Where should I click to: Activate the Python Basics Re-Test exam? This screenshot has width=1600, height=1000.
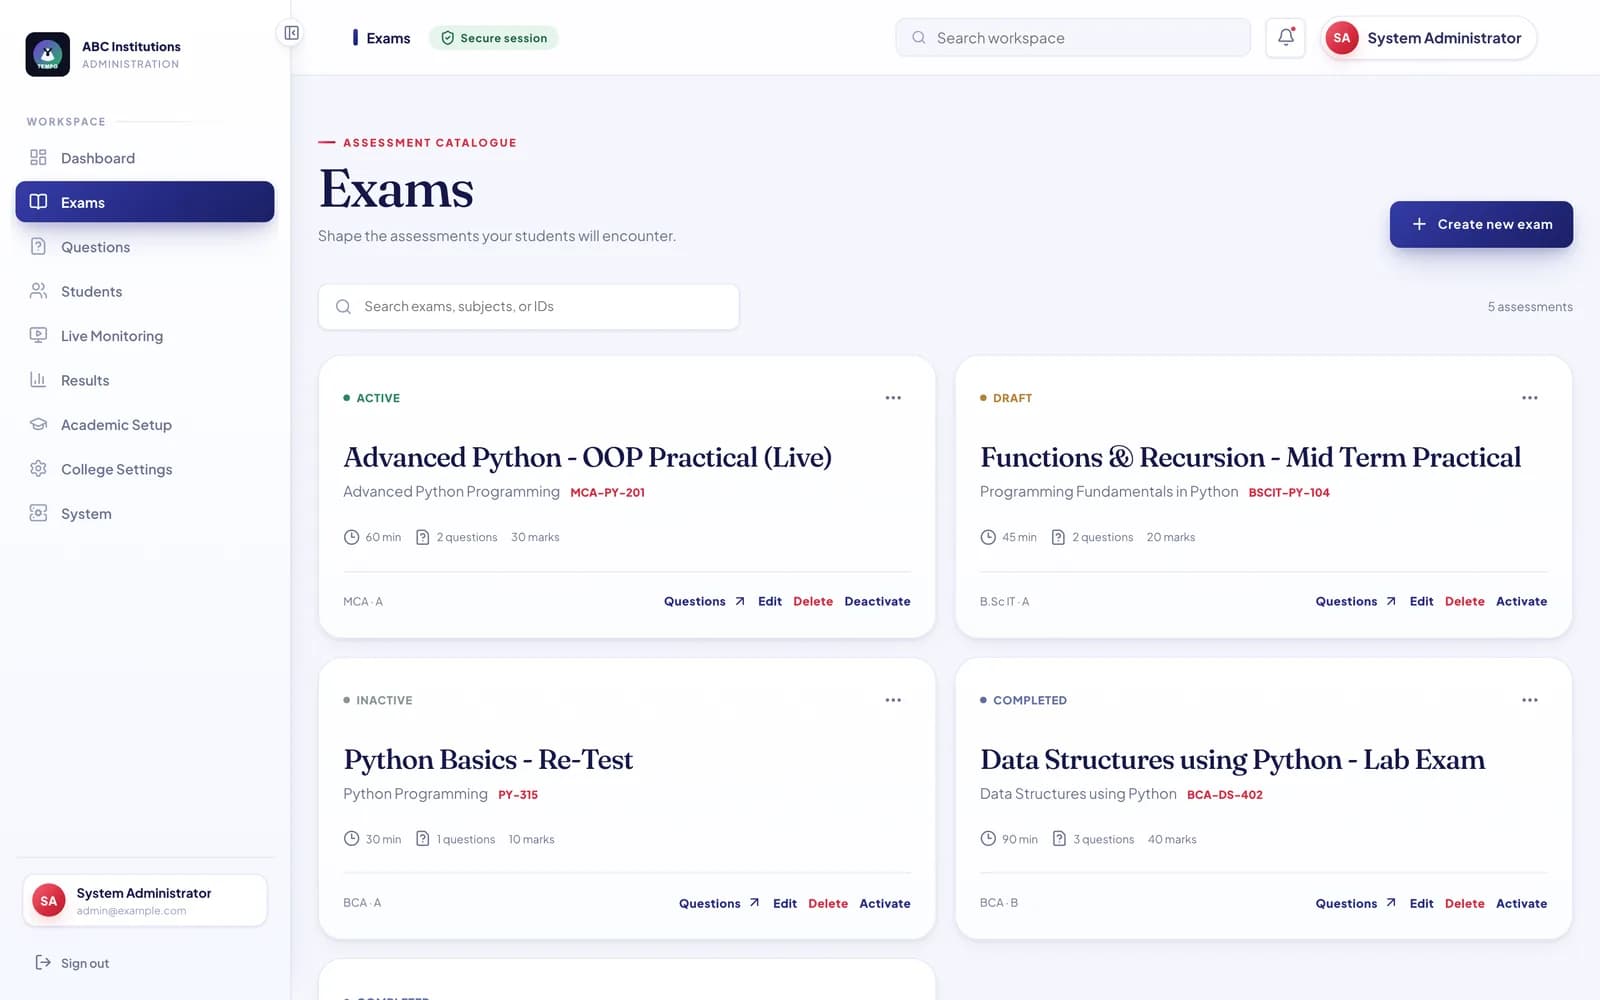[x=885, y=903]
